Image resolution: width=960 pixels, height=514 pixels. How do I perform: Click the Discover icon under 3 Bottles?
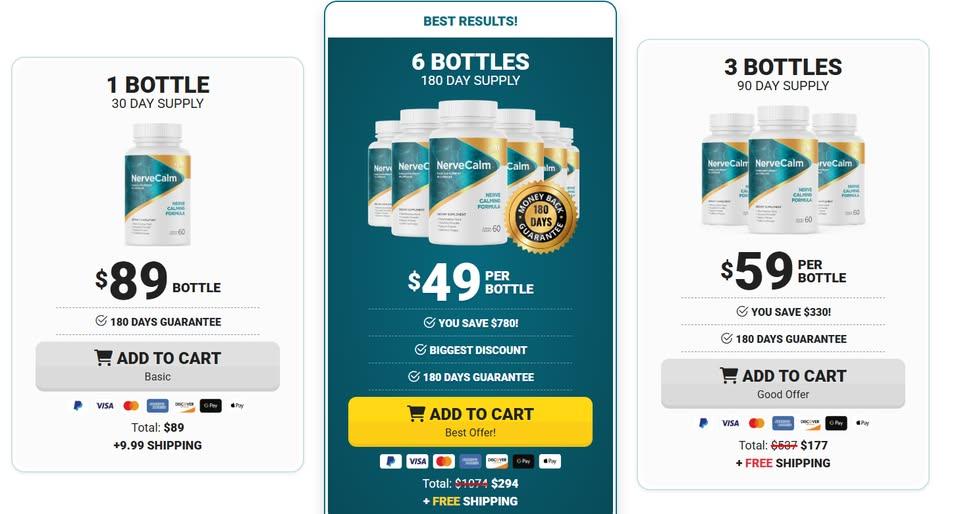pyautogui.click(x=809, y=423)
